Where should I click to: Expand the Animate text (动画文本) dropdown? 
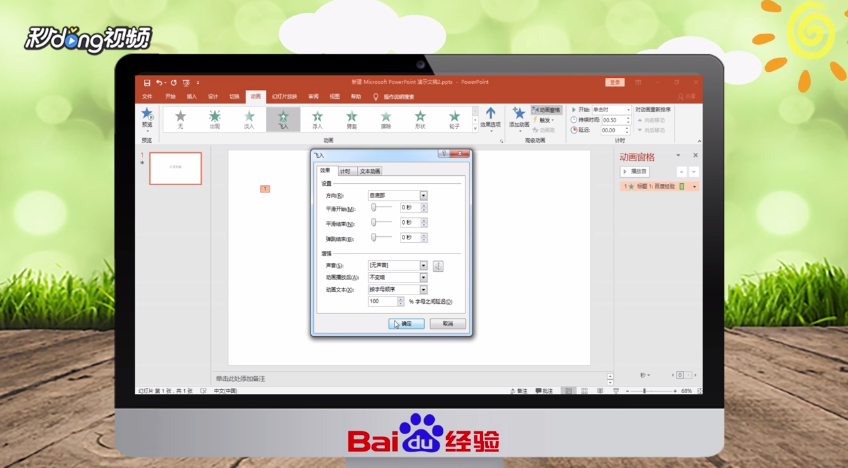point(423,289)
